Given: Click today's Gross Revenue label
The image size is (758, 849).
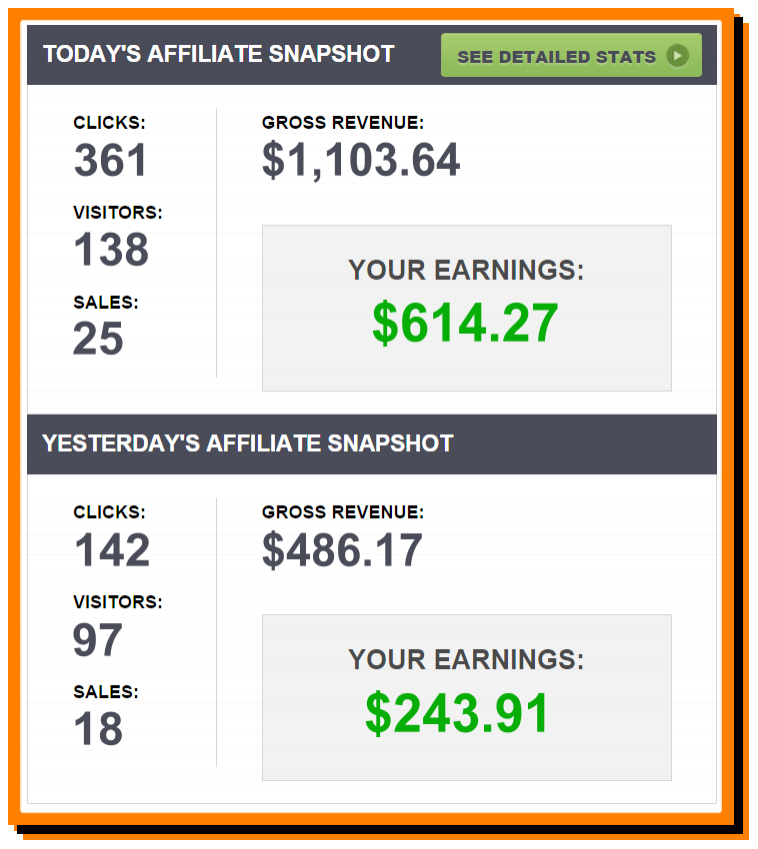Looking at the screenshot, I should [343, 123].
